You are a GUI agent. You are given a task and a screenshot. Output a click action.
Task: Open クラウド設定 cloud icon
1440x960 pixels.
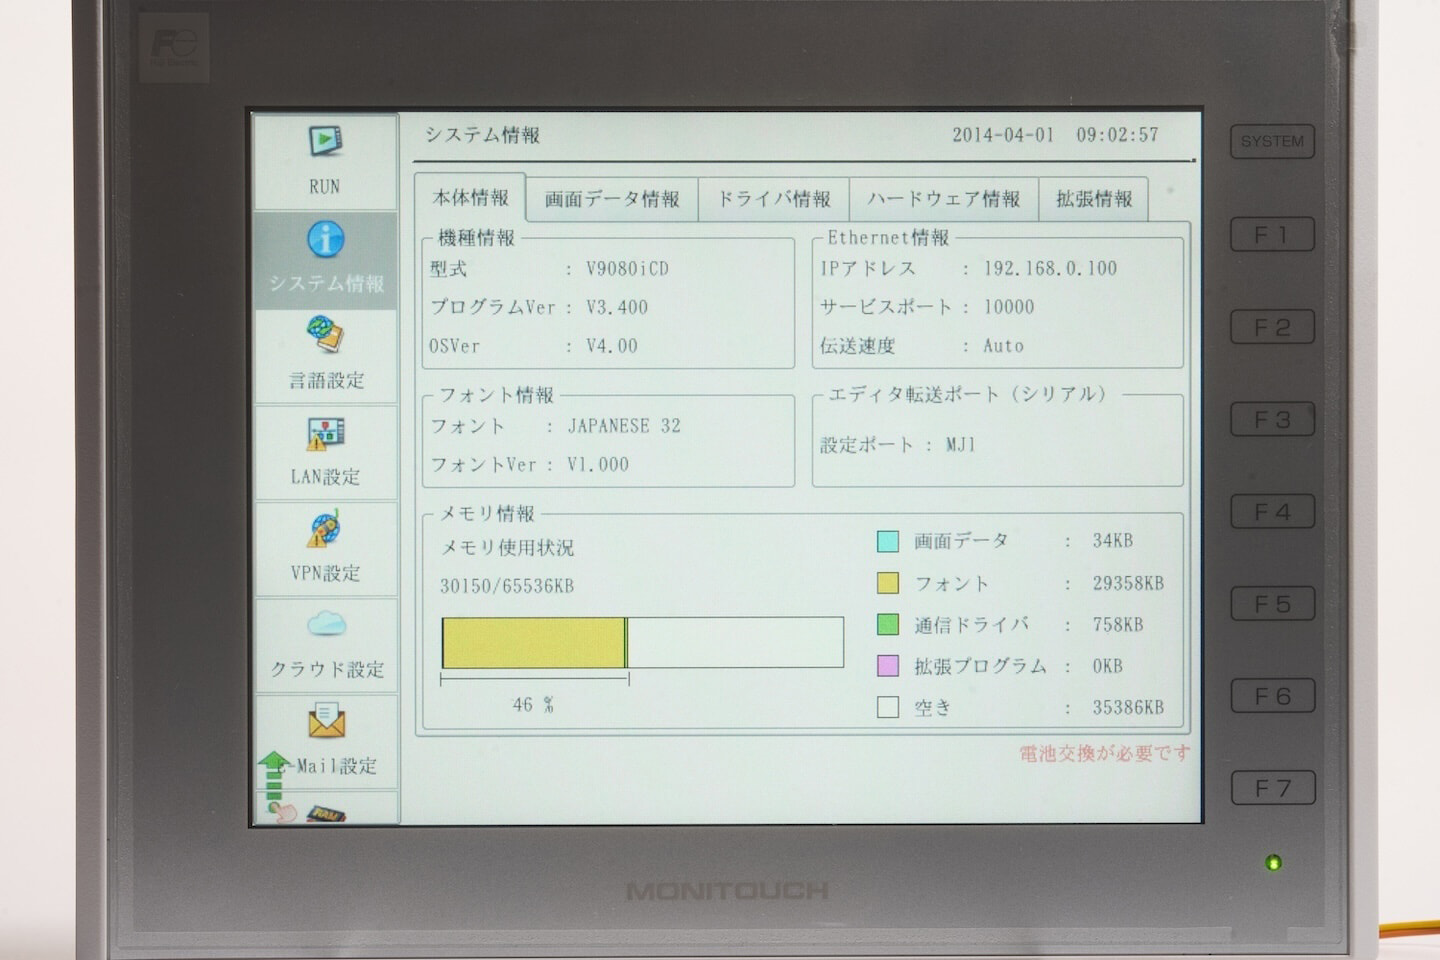point(326,626)
